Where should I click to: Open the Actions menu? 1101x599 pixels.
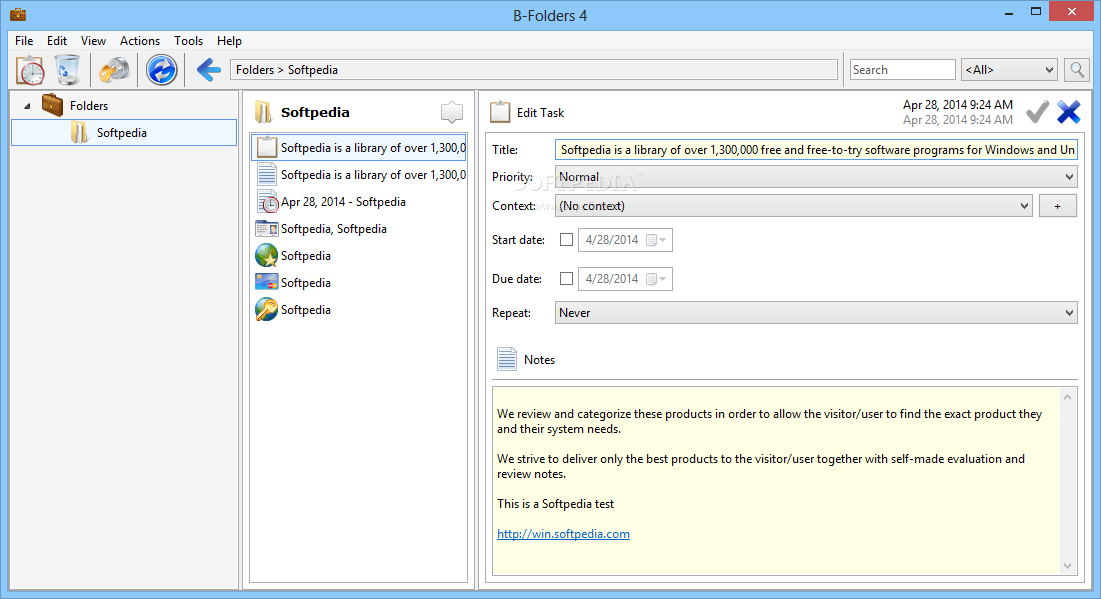[x=140, y=41]
